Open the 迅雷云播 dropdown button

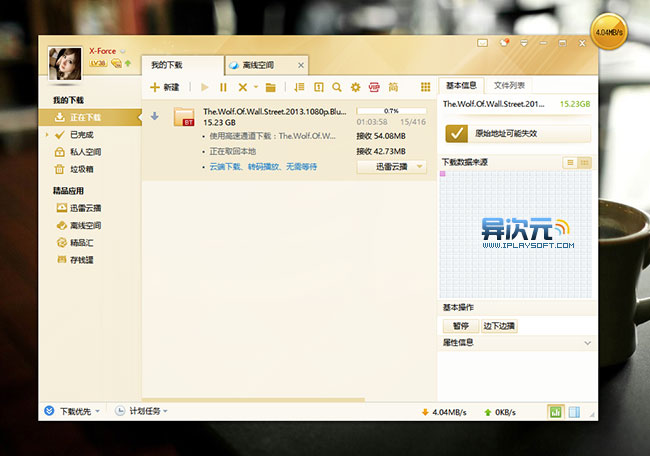coord(392,167)
